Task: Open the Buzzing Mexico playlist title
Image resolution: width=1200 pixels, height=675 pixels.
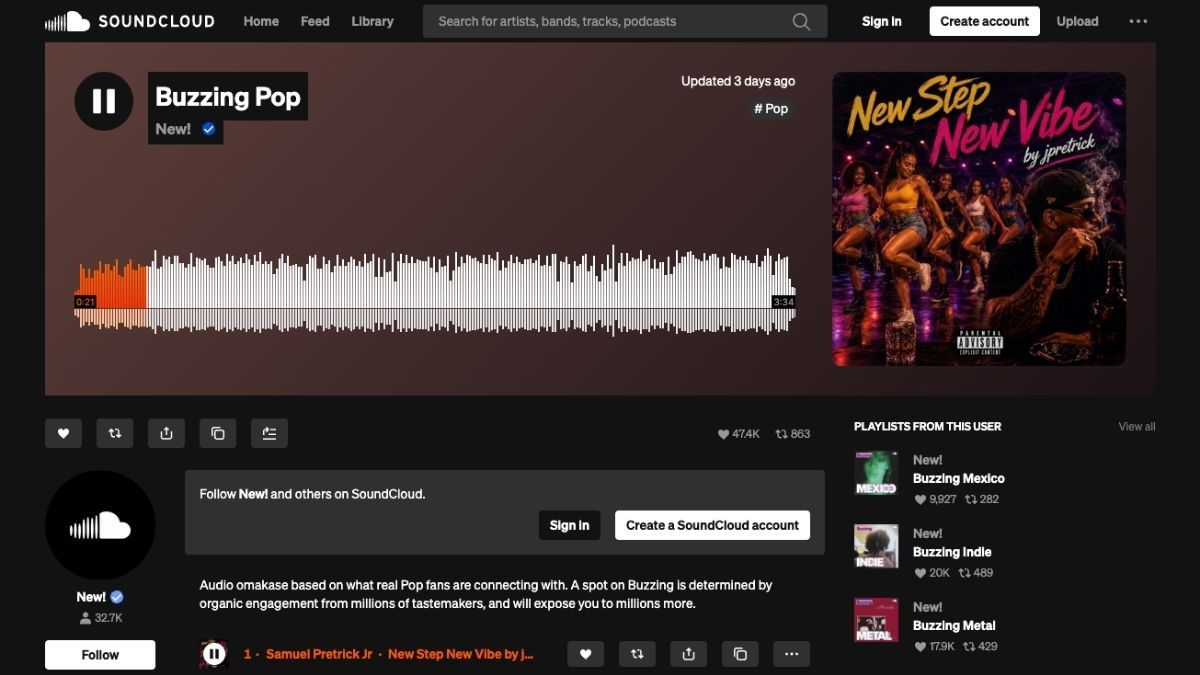Action: 959,479
